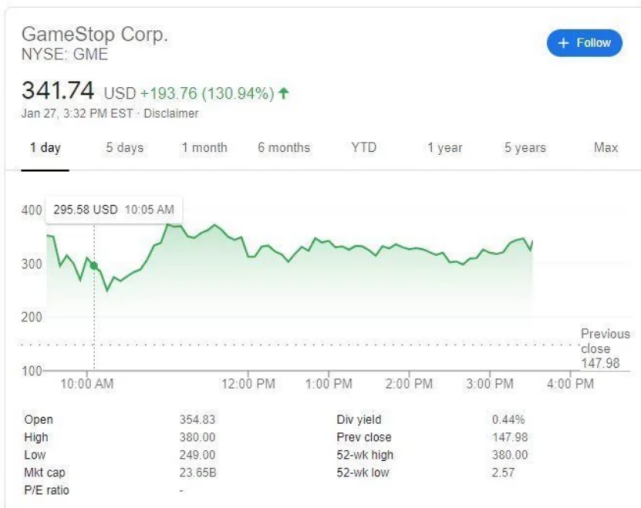Click the green up arrow beside percentage change
Screen dimensions: 641x508
pos(284,93)
